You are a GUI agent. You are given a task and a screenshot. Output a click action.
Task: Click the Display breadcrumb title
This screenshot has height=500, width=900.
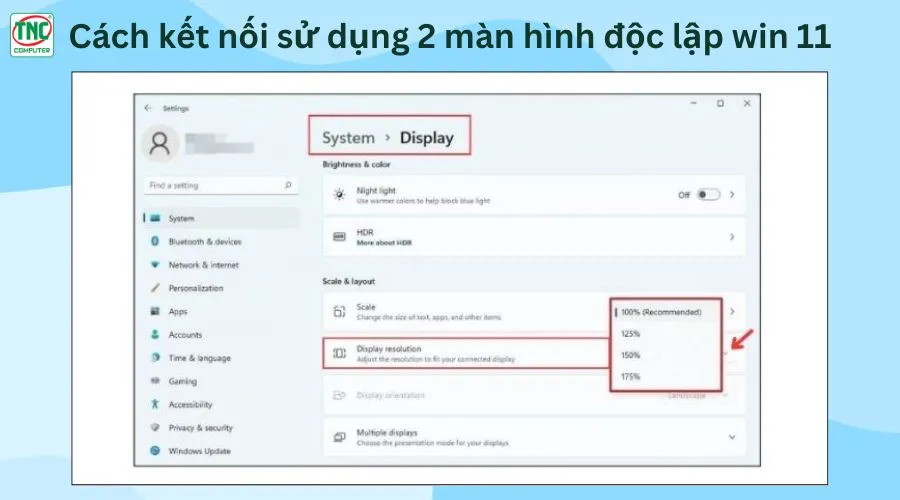426,138
